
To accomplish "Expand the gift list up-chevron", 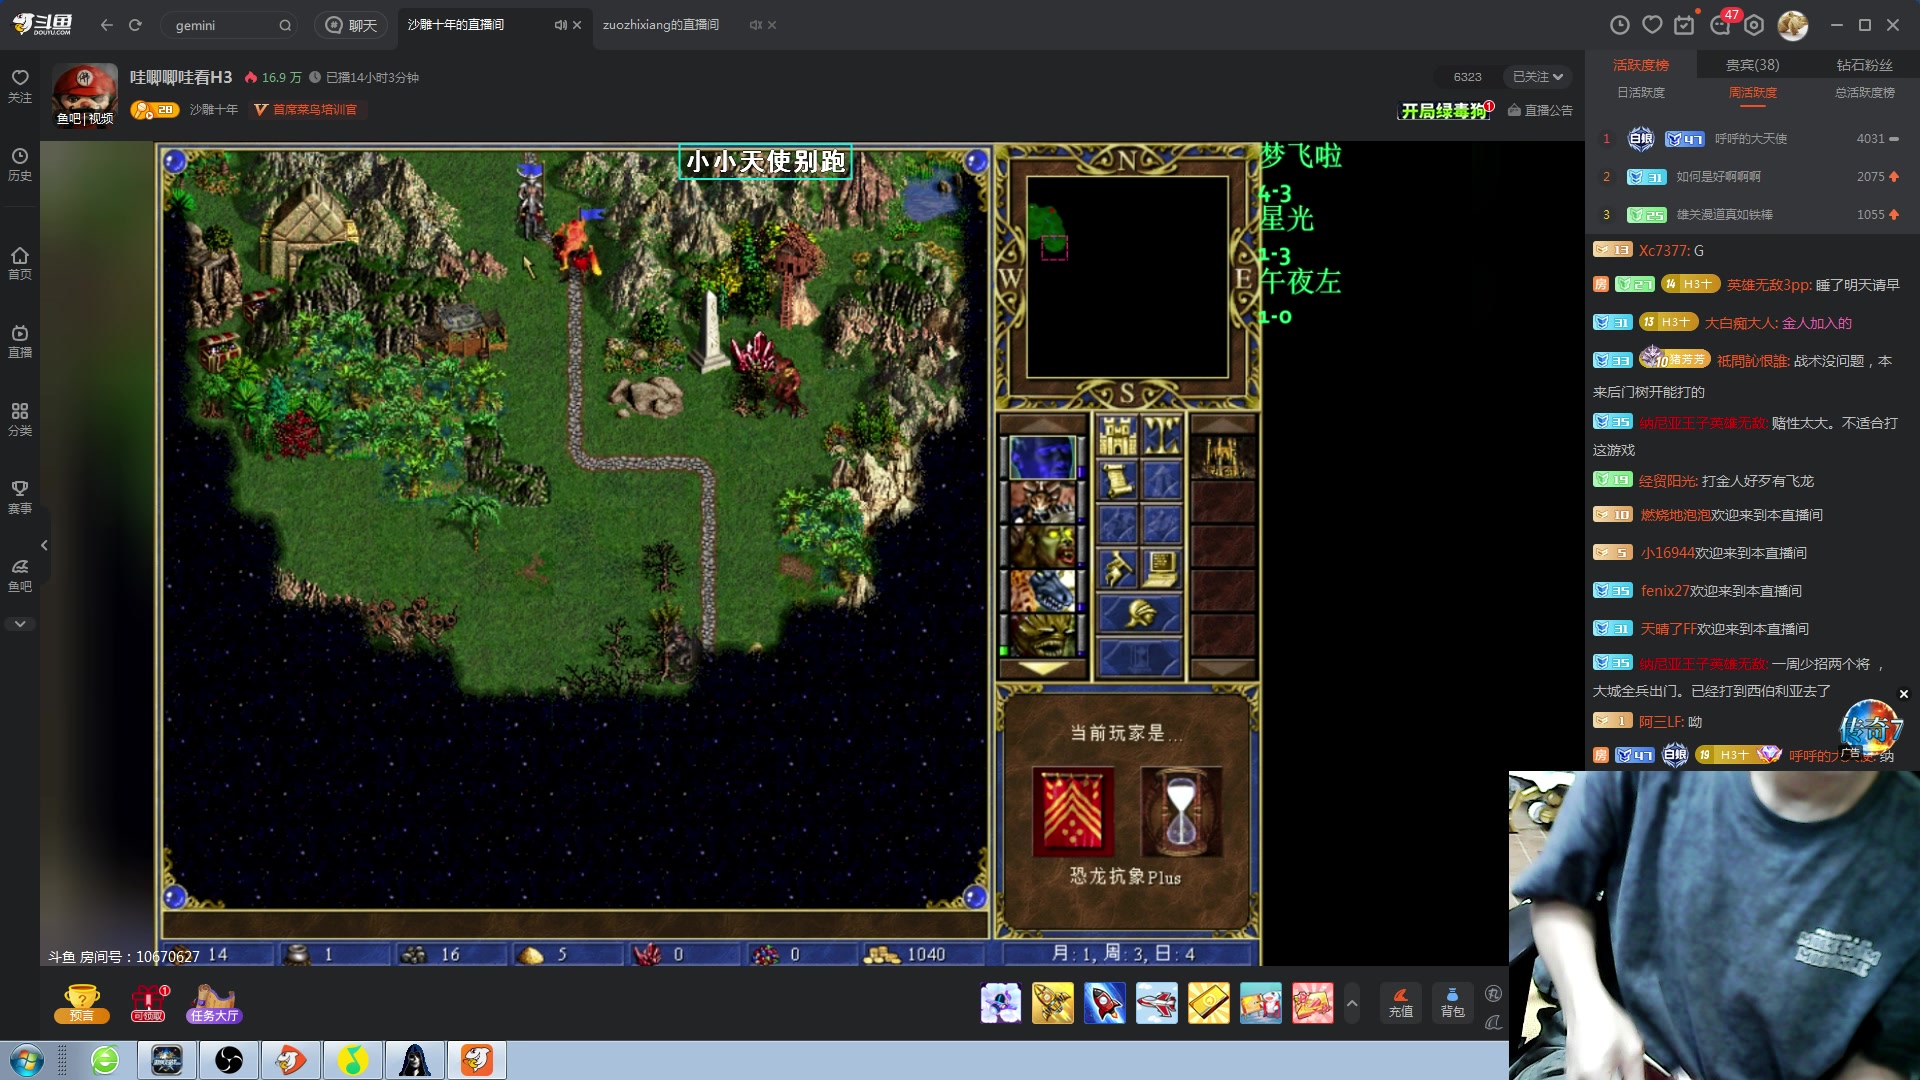I will pos(1352,1003).
